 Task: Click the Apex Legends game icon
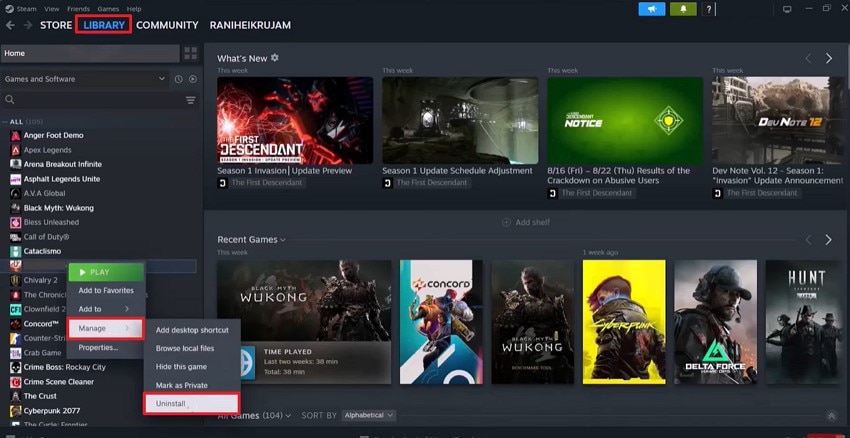click(x=16, y=150)
